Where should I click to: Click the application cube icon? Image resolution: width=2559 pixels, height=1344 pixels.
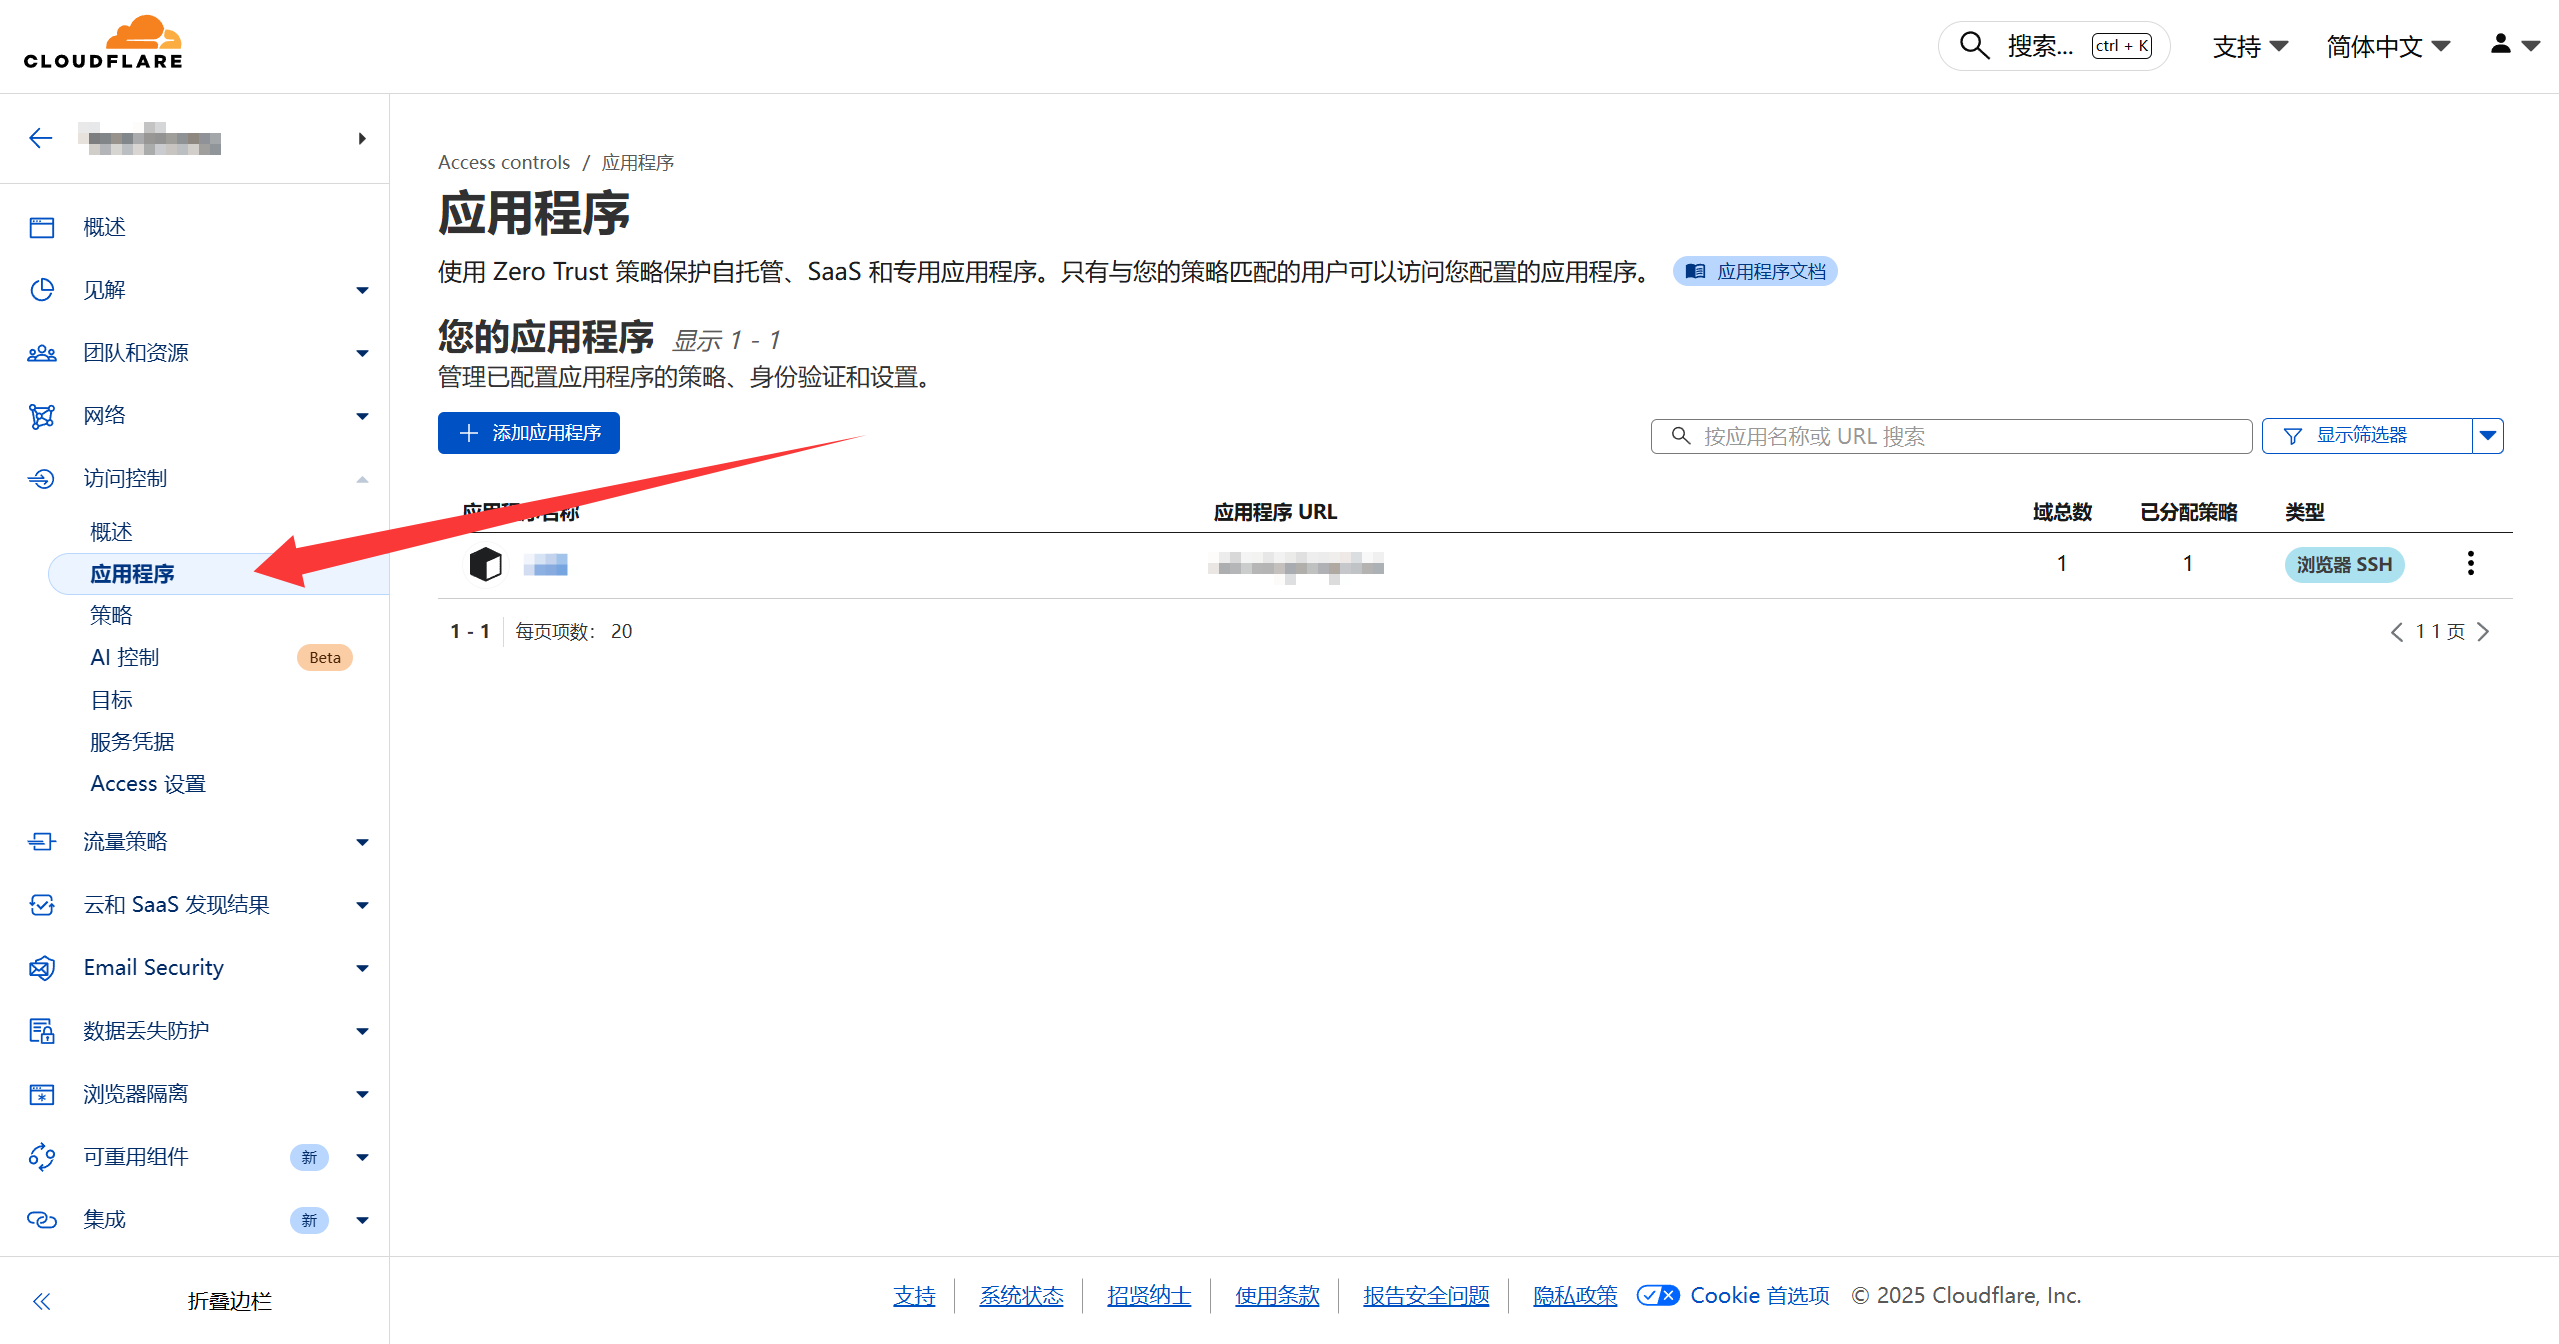(486, 564)
